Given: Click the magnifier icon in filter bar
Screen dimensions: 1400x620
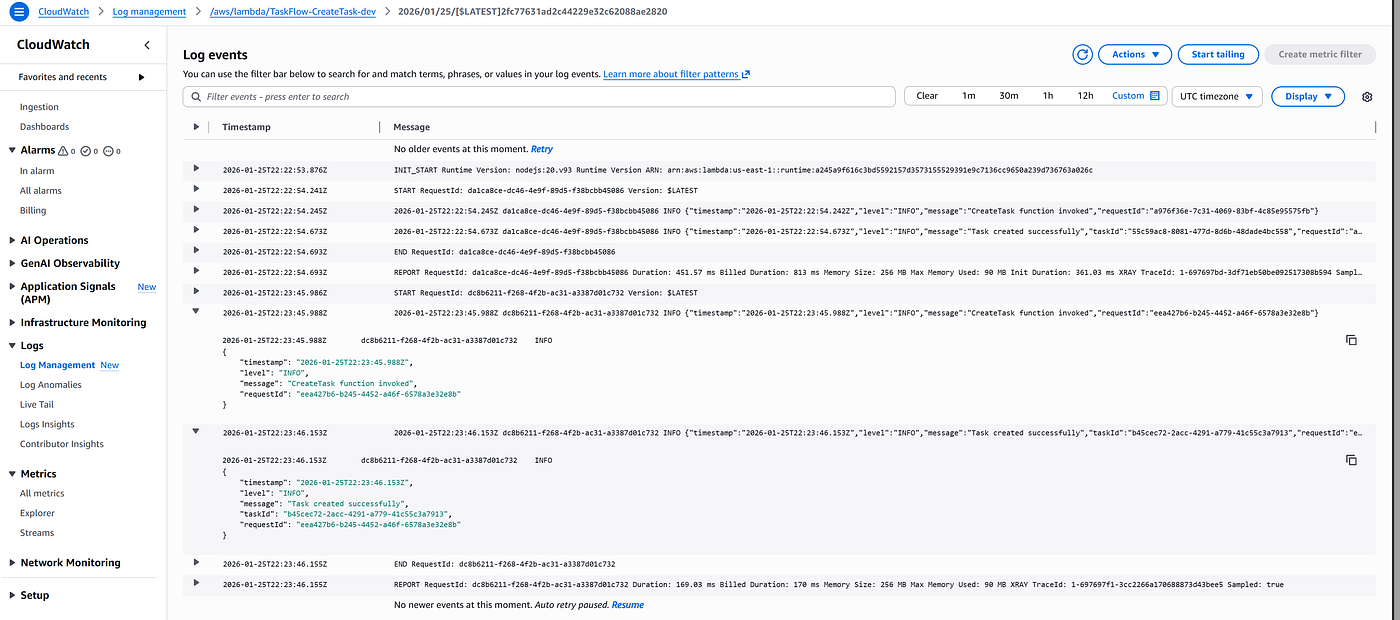Looking at the screenshot, I should tap(195, 97).
